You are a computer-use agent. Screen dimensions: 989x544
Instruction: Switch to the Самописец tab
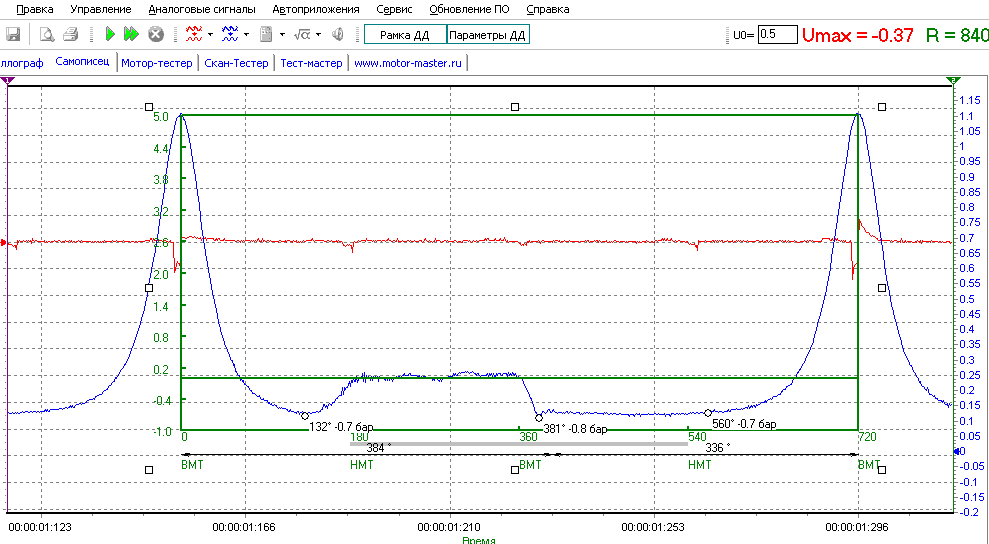pos(82,62)
